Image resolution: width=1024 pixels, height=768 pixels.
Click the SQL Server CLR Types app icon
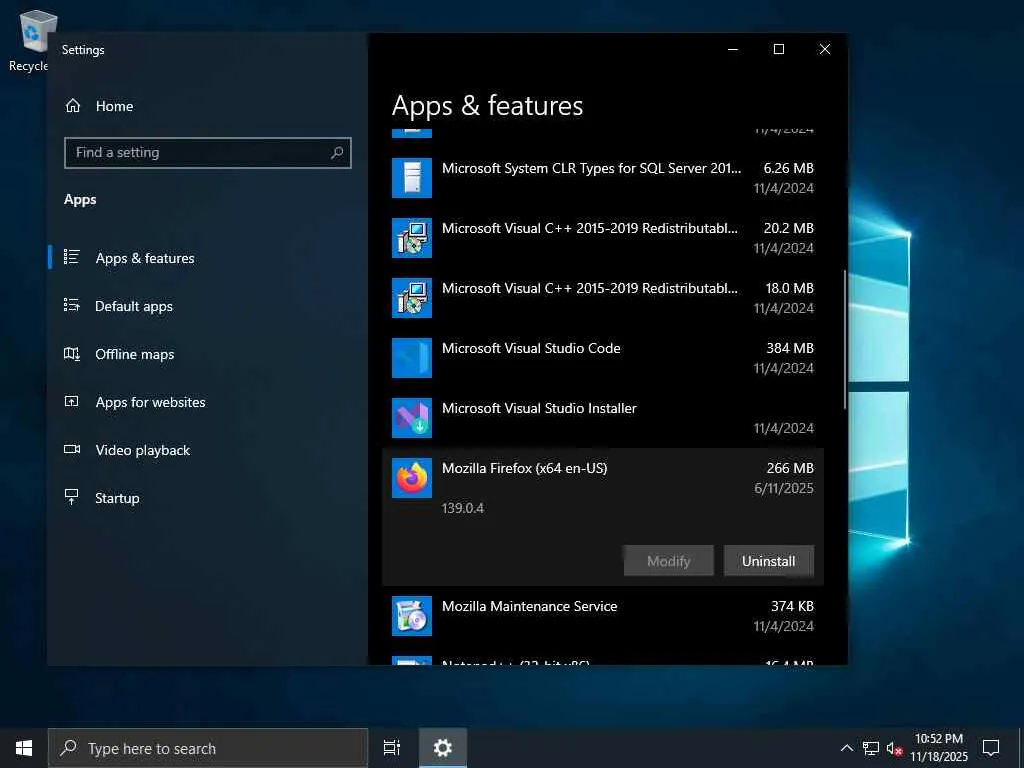(411, 178)
